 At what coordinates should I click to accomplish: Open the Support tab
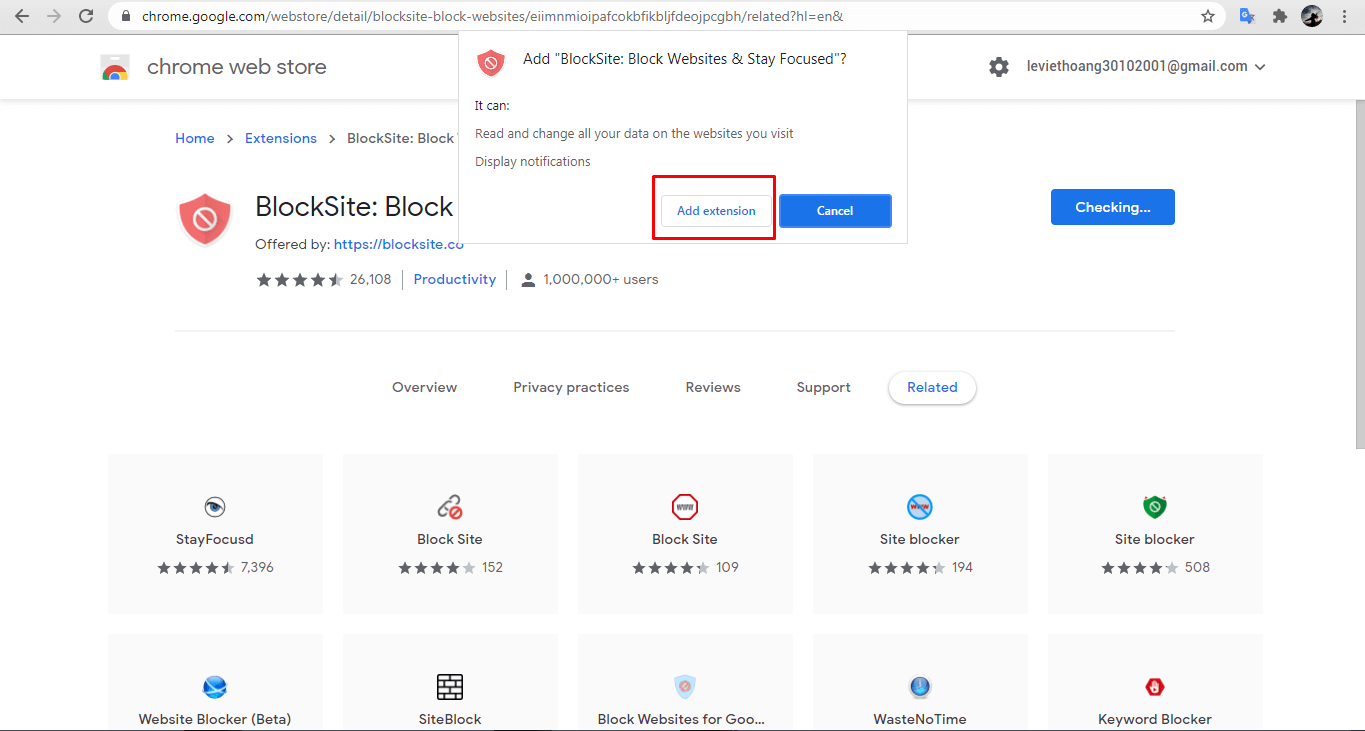coord(823,387)
